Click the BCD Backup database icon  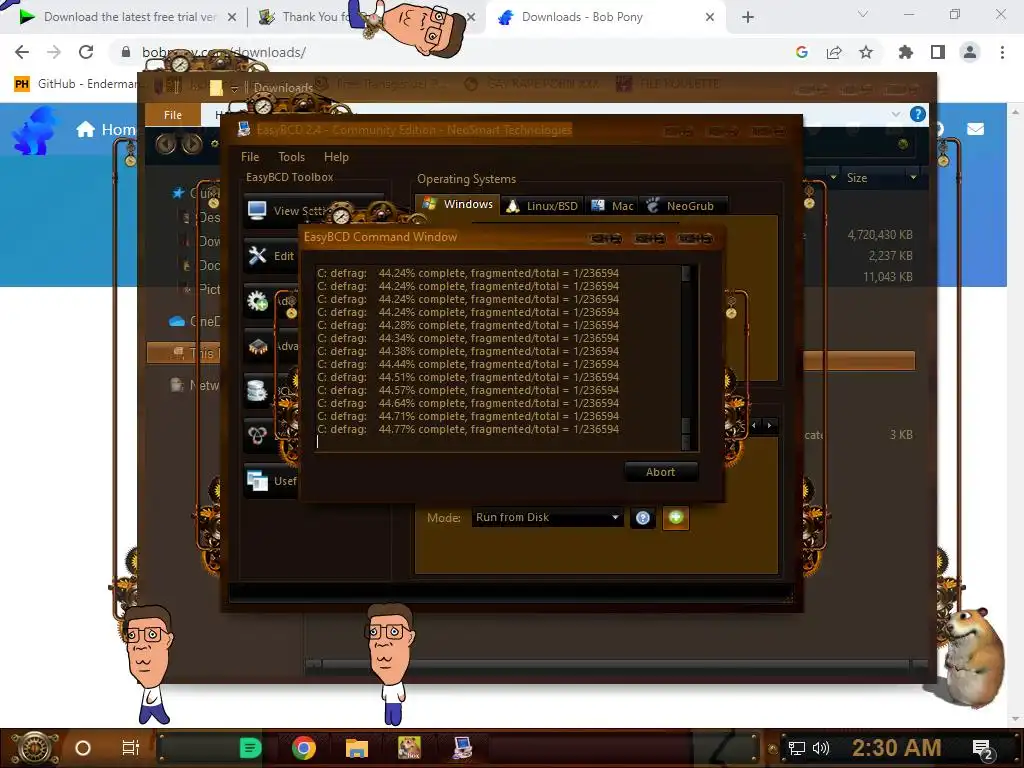click(x=257, y=390)
